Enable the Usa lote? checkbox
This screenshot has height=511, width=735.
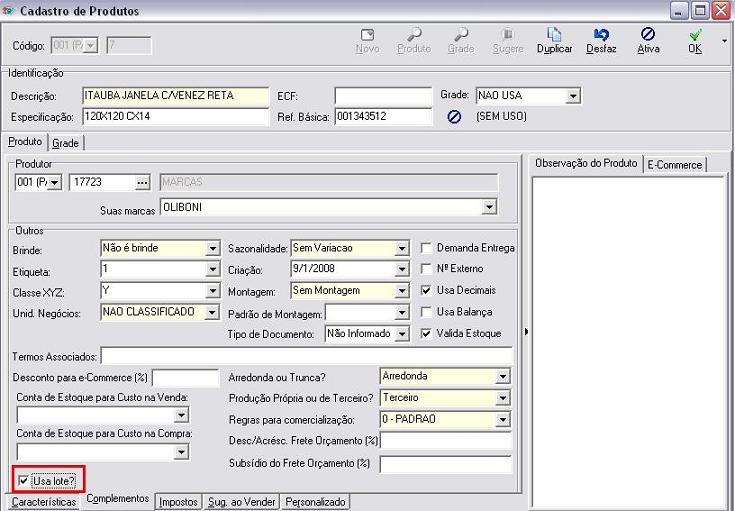click(x=24, y=482)
